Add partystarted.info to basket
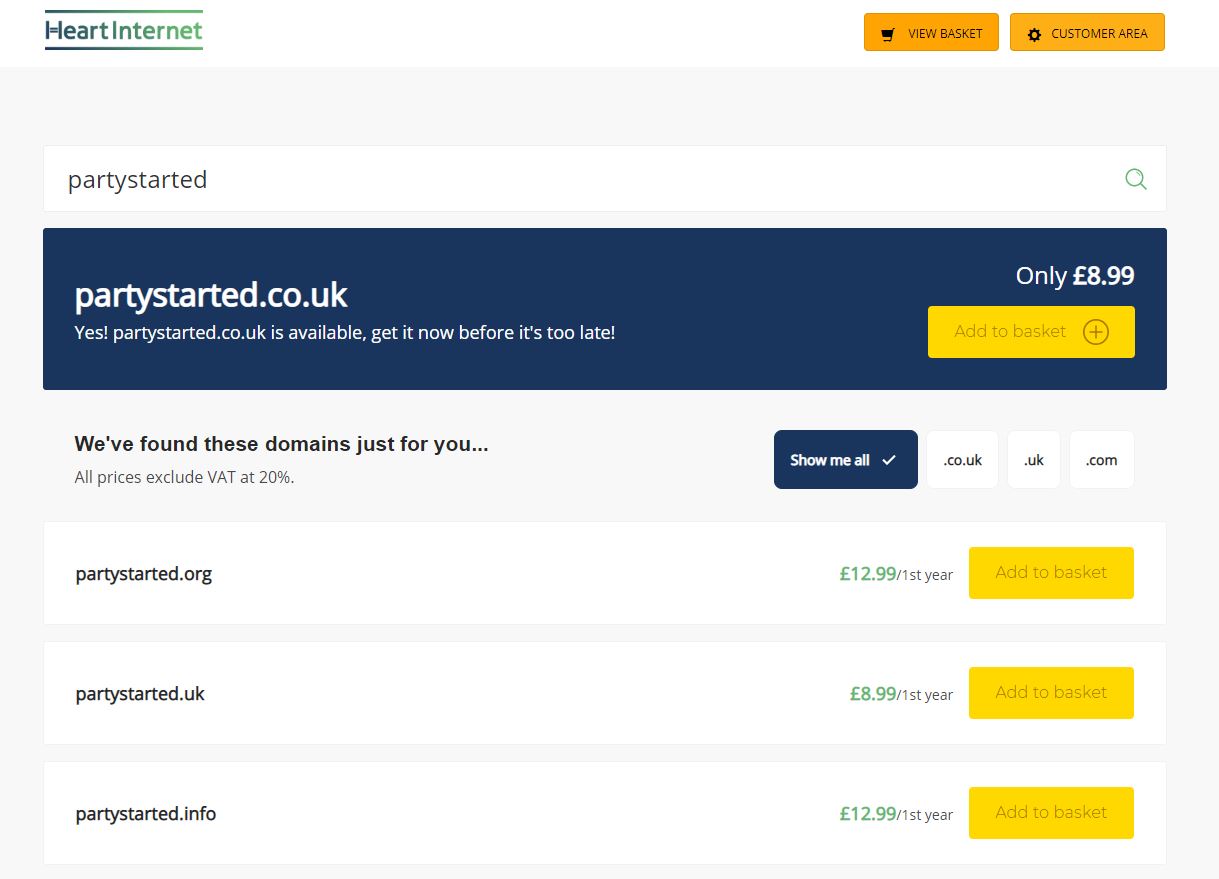Screen dimensions: 1219x879 click(x=1050, y=813)
